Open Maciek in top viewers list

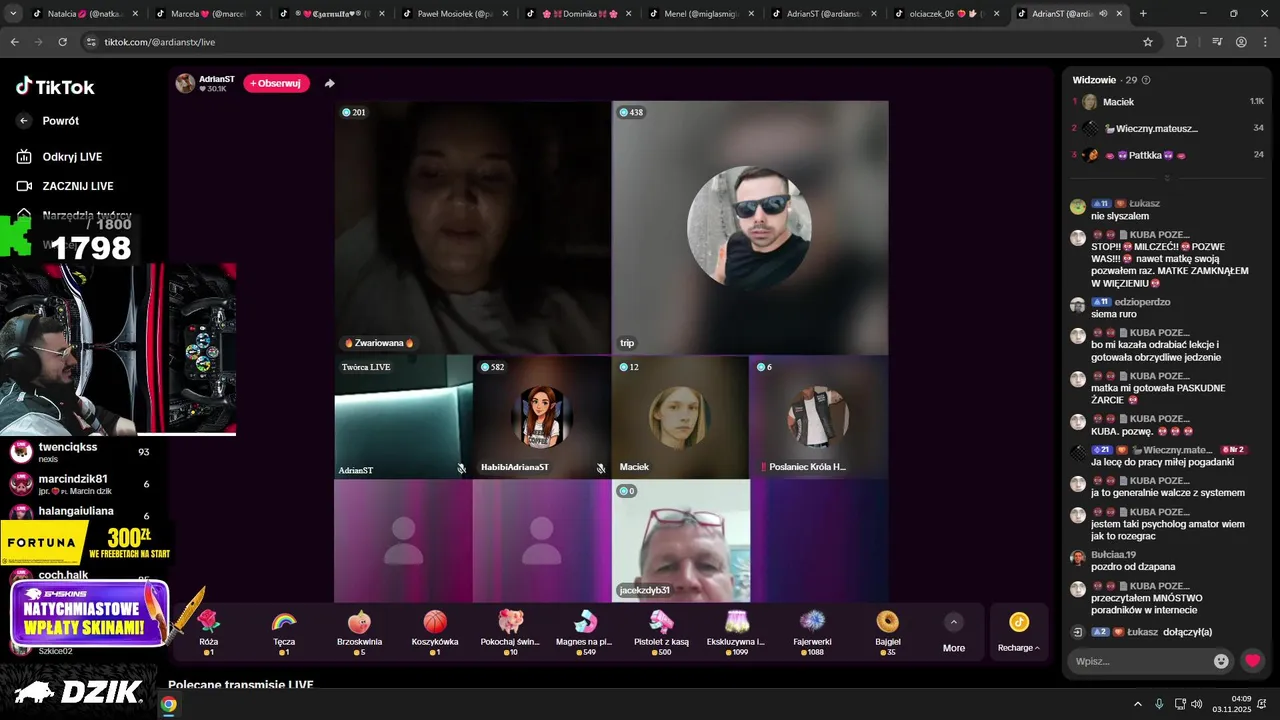click(x=1168, y=102)
